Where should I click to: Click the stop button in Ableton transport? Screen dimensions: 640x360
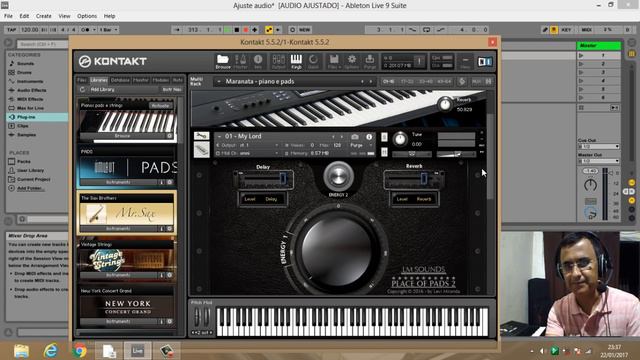click(237, 30)
